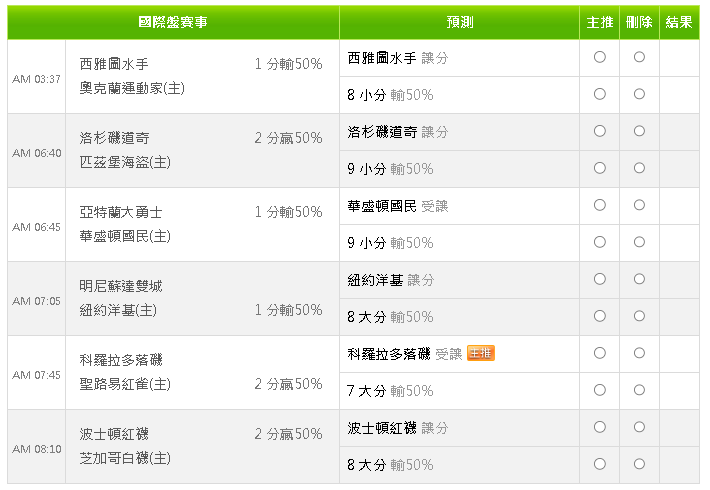Click the 2 分贏50% spread beside 洛杉磯道奇
Viewport: 710px width, 490px height.
(288, 138)
